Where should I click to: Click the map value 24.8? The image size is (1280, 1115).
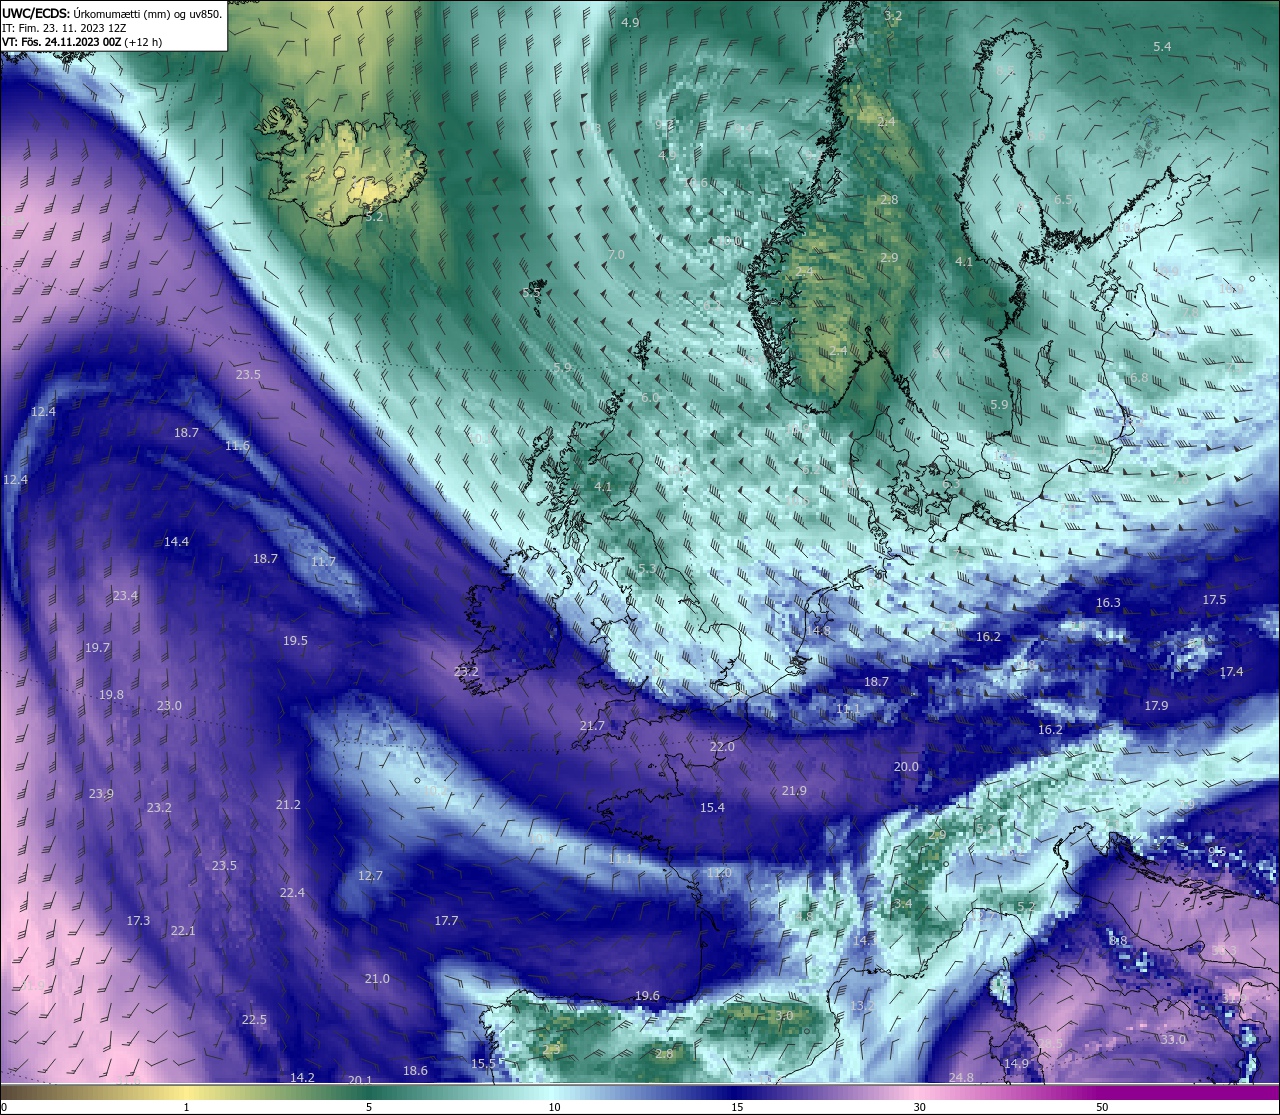[x=961, y=1078]
